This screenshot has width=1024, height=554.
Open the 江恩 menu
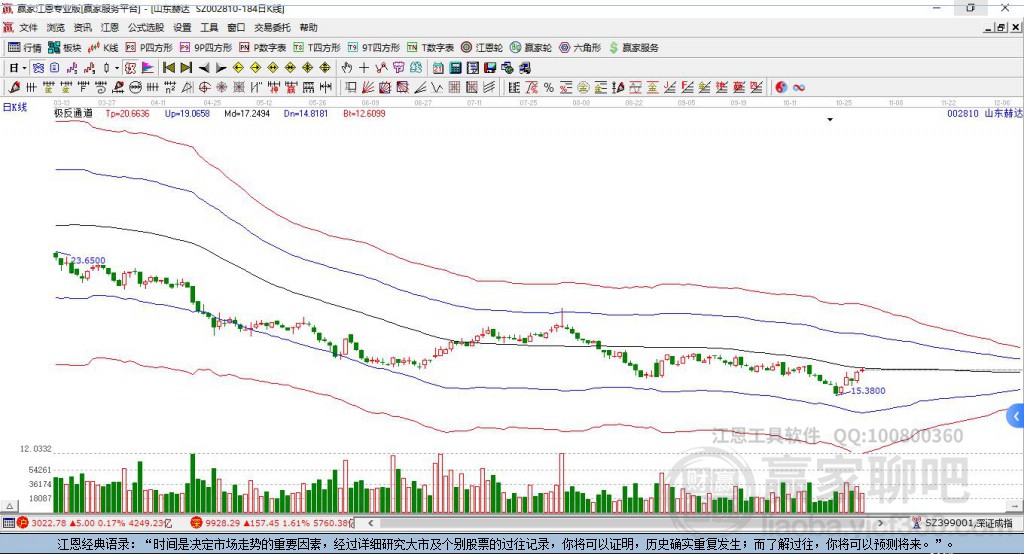(x=109, y=28)
